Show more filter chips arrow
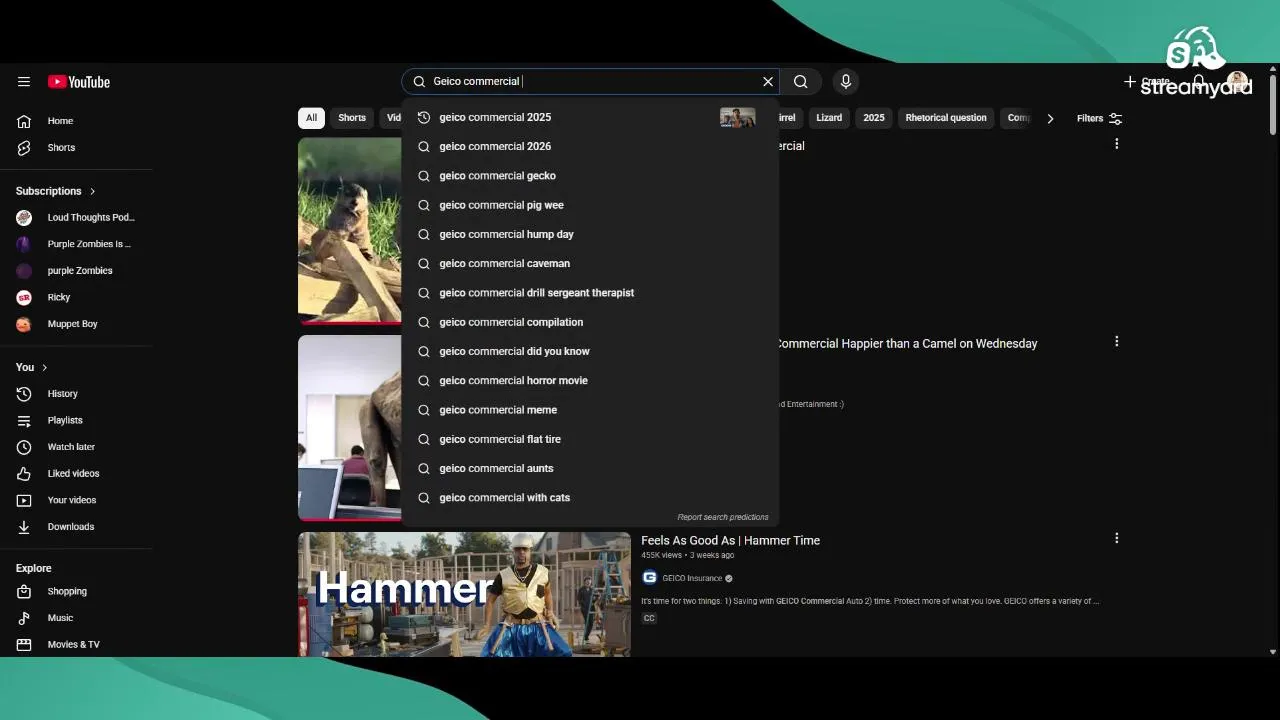The width and height of the screenshot is (1280, 720). (1050, 118)
